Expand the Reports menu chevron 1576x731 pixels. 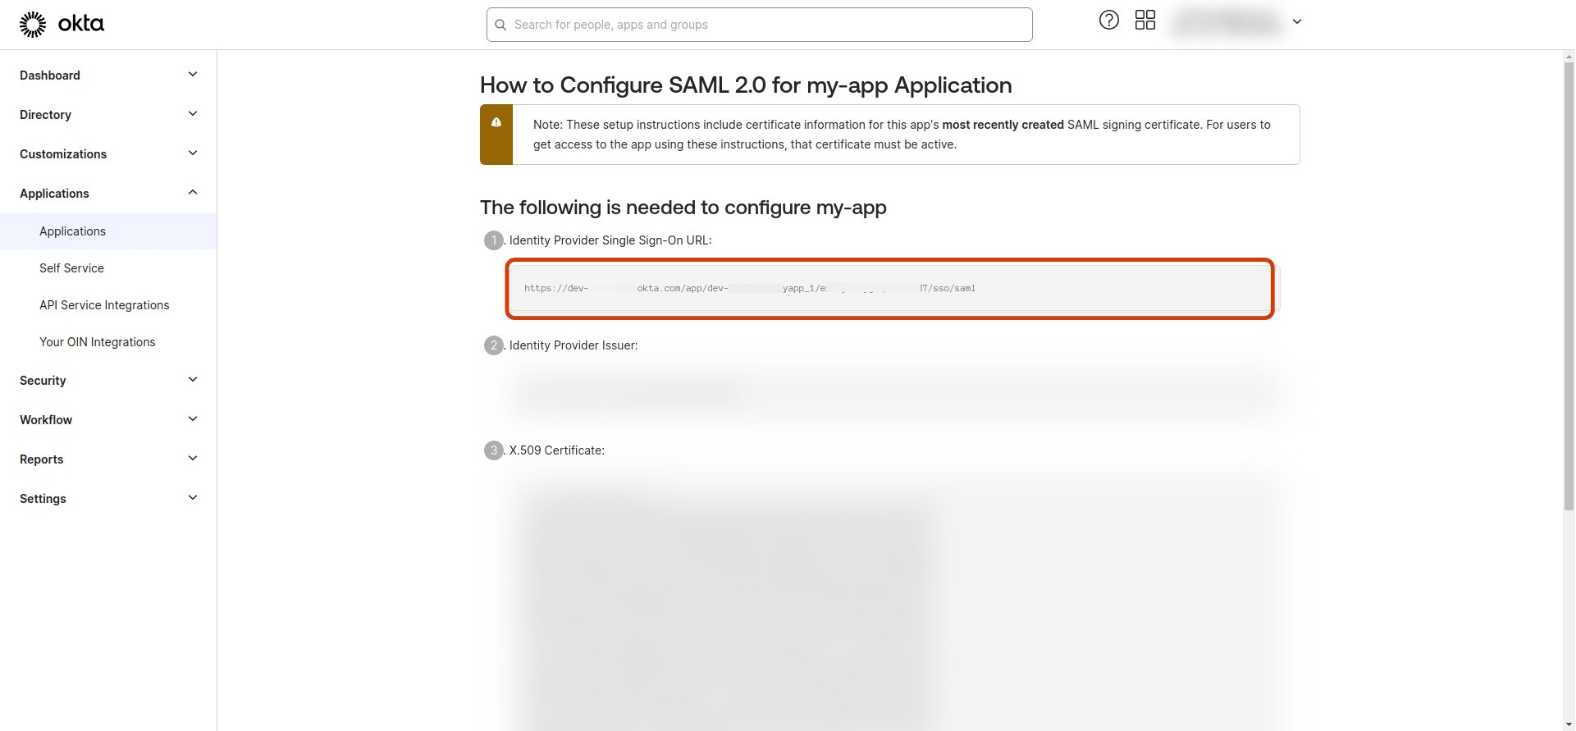[193, 459]
